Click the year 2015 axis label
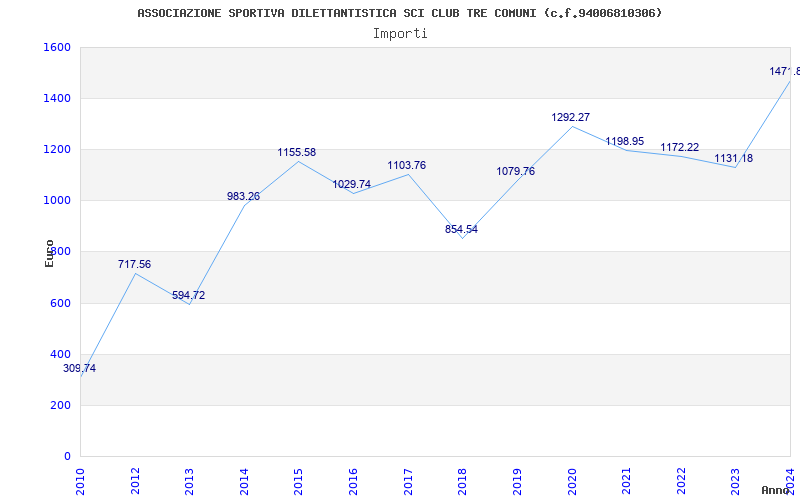Screen dimensions: 800x500 (299, 482)
